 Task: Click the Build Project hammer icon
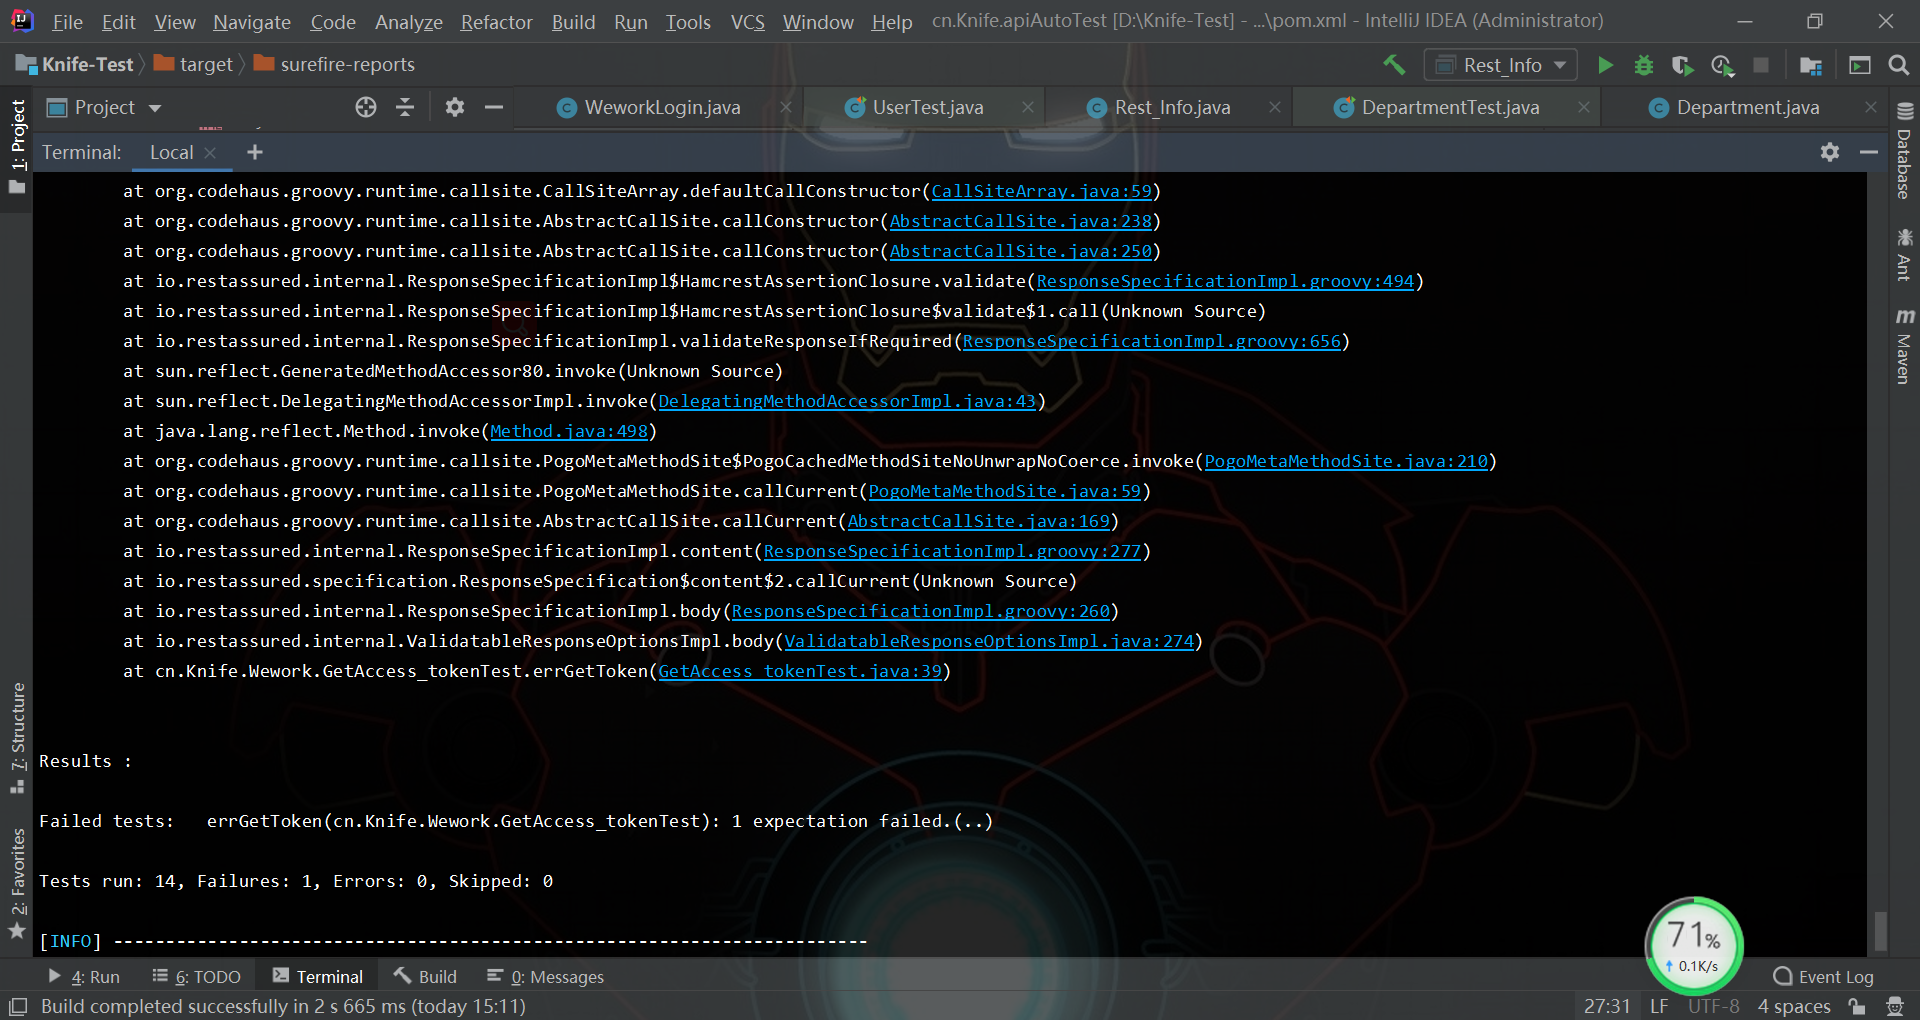(1394, 65)
